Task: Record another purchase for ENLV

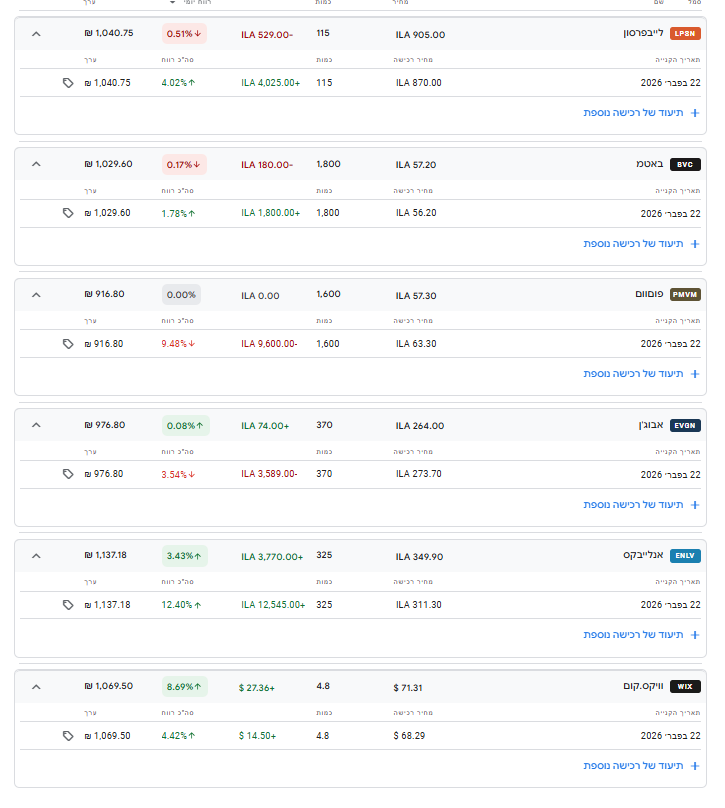Action: [641, 635]
